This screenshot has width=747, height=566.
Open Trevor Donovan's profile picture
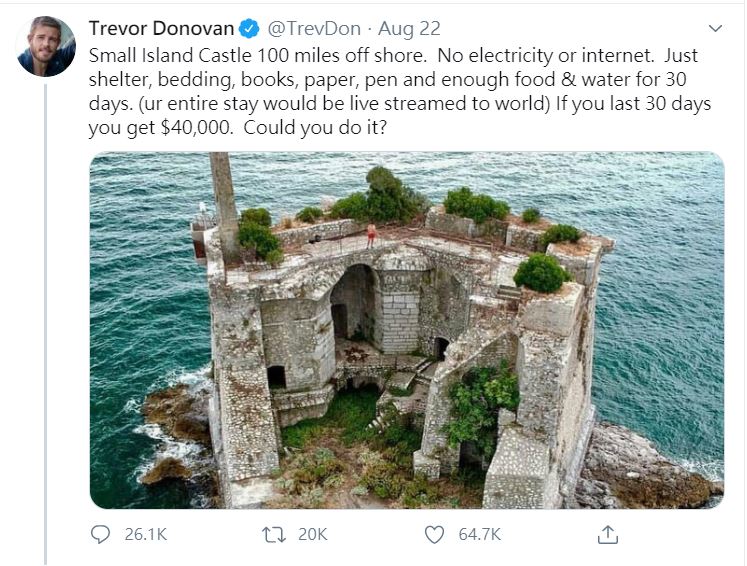click(x=46, y=46)
